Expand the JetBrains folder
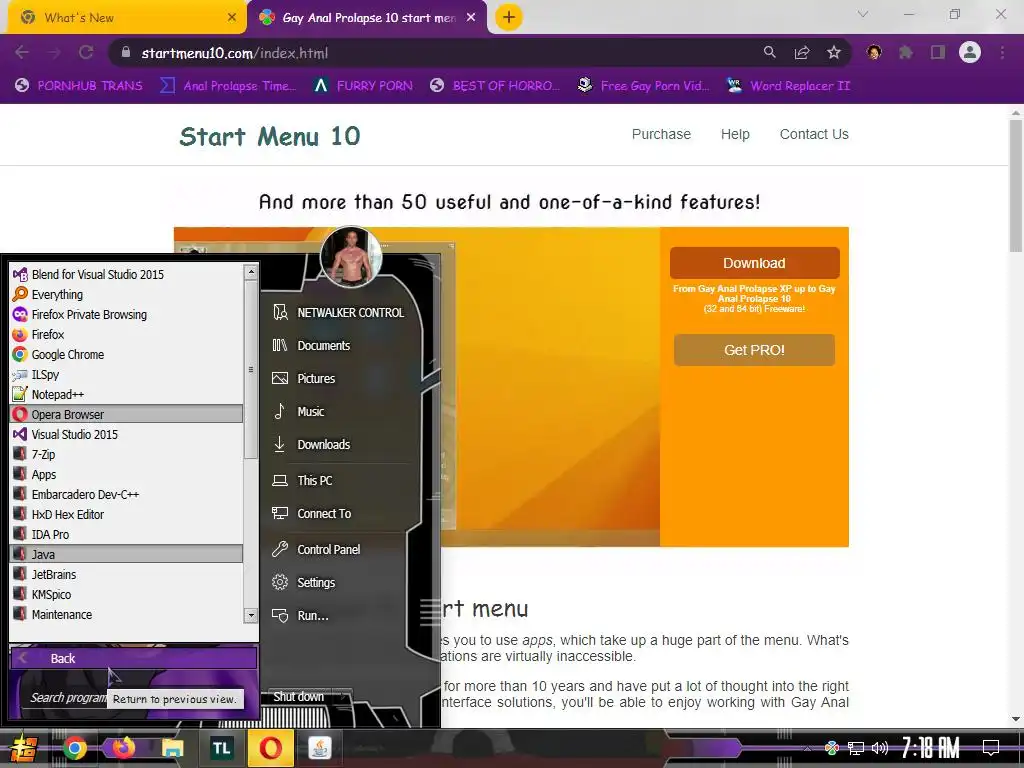The height and width of the screenshot is (768, 1024). 127,575
